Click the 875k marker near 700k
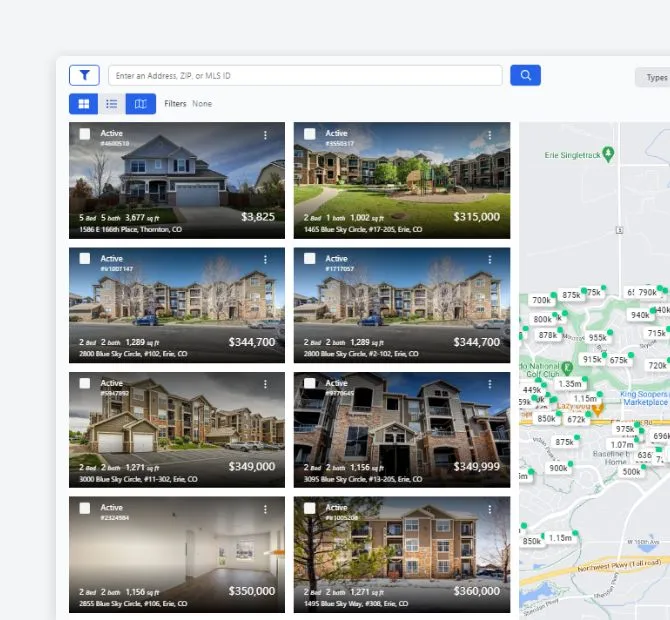 tap(571, 295)
